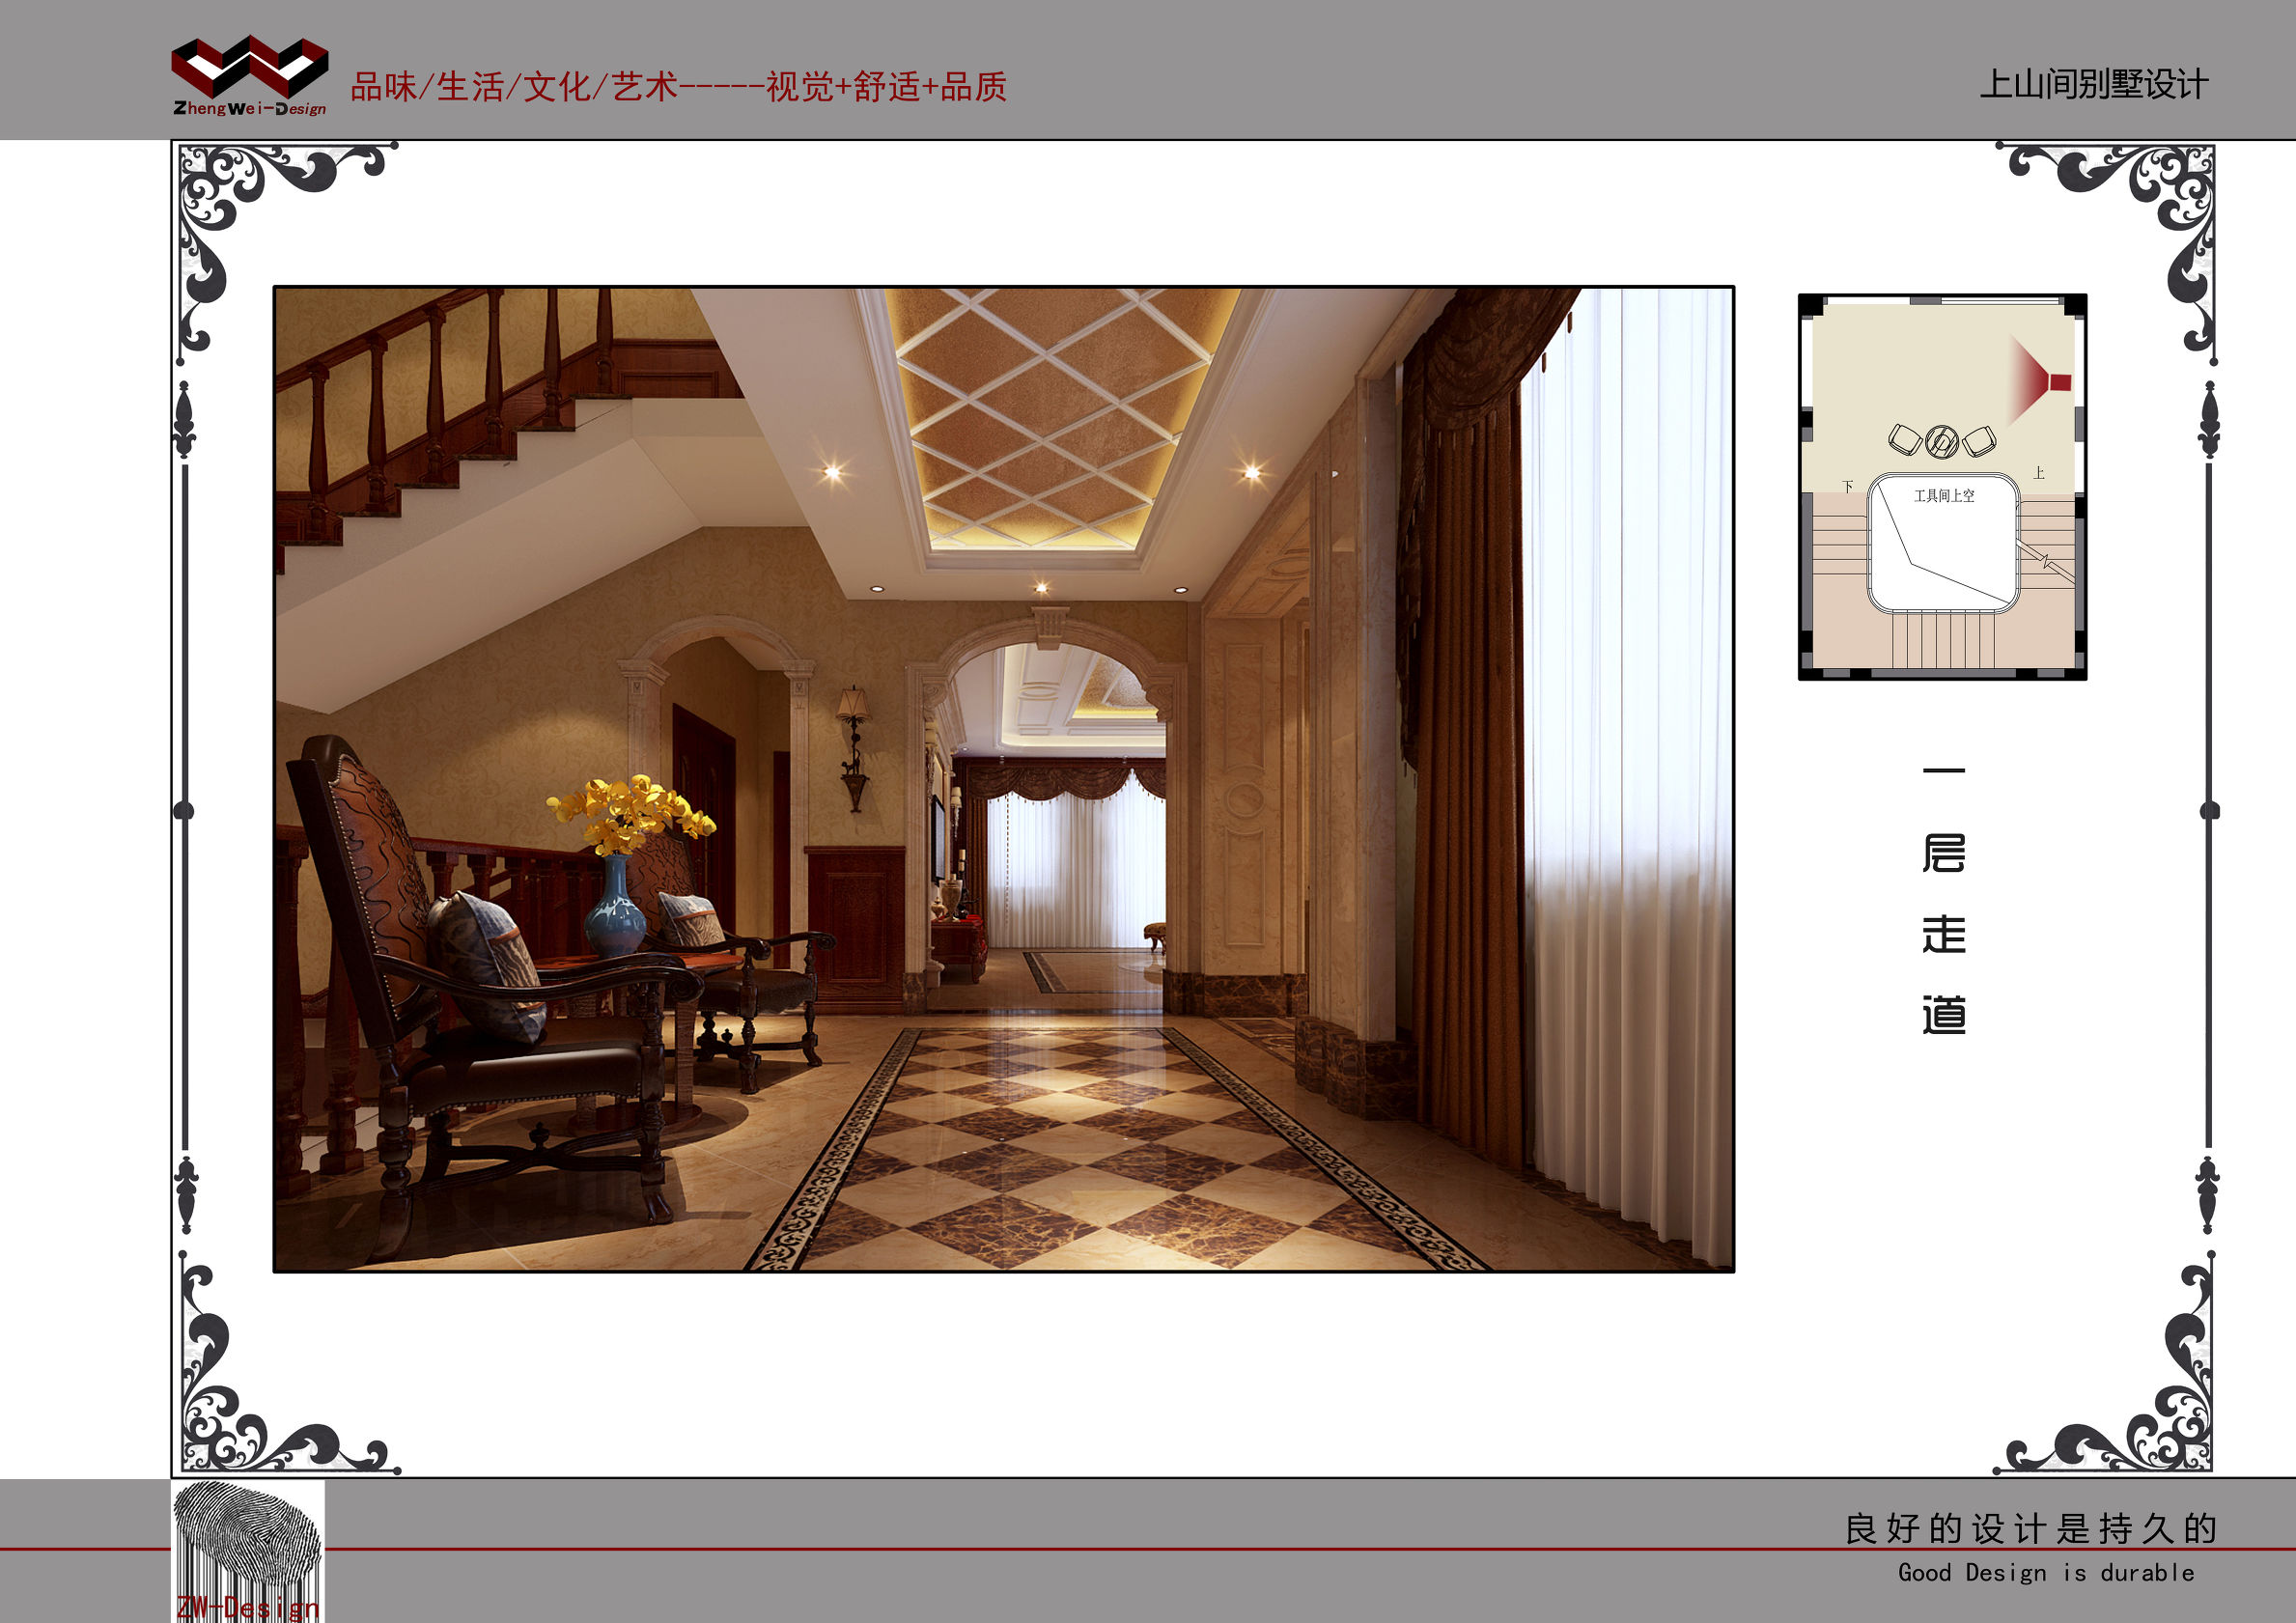Click the vertical 一层走道 caption
Viewport: 2296px width, 1623px height.
point(1943,900)
